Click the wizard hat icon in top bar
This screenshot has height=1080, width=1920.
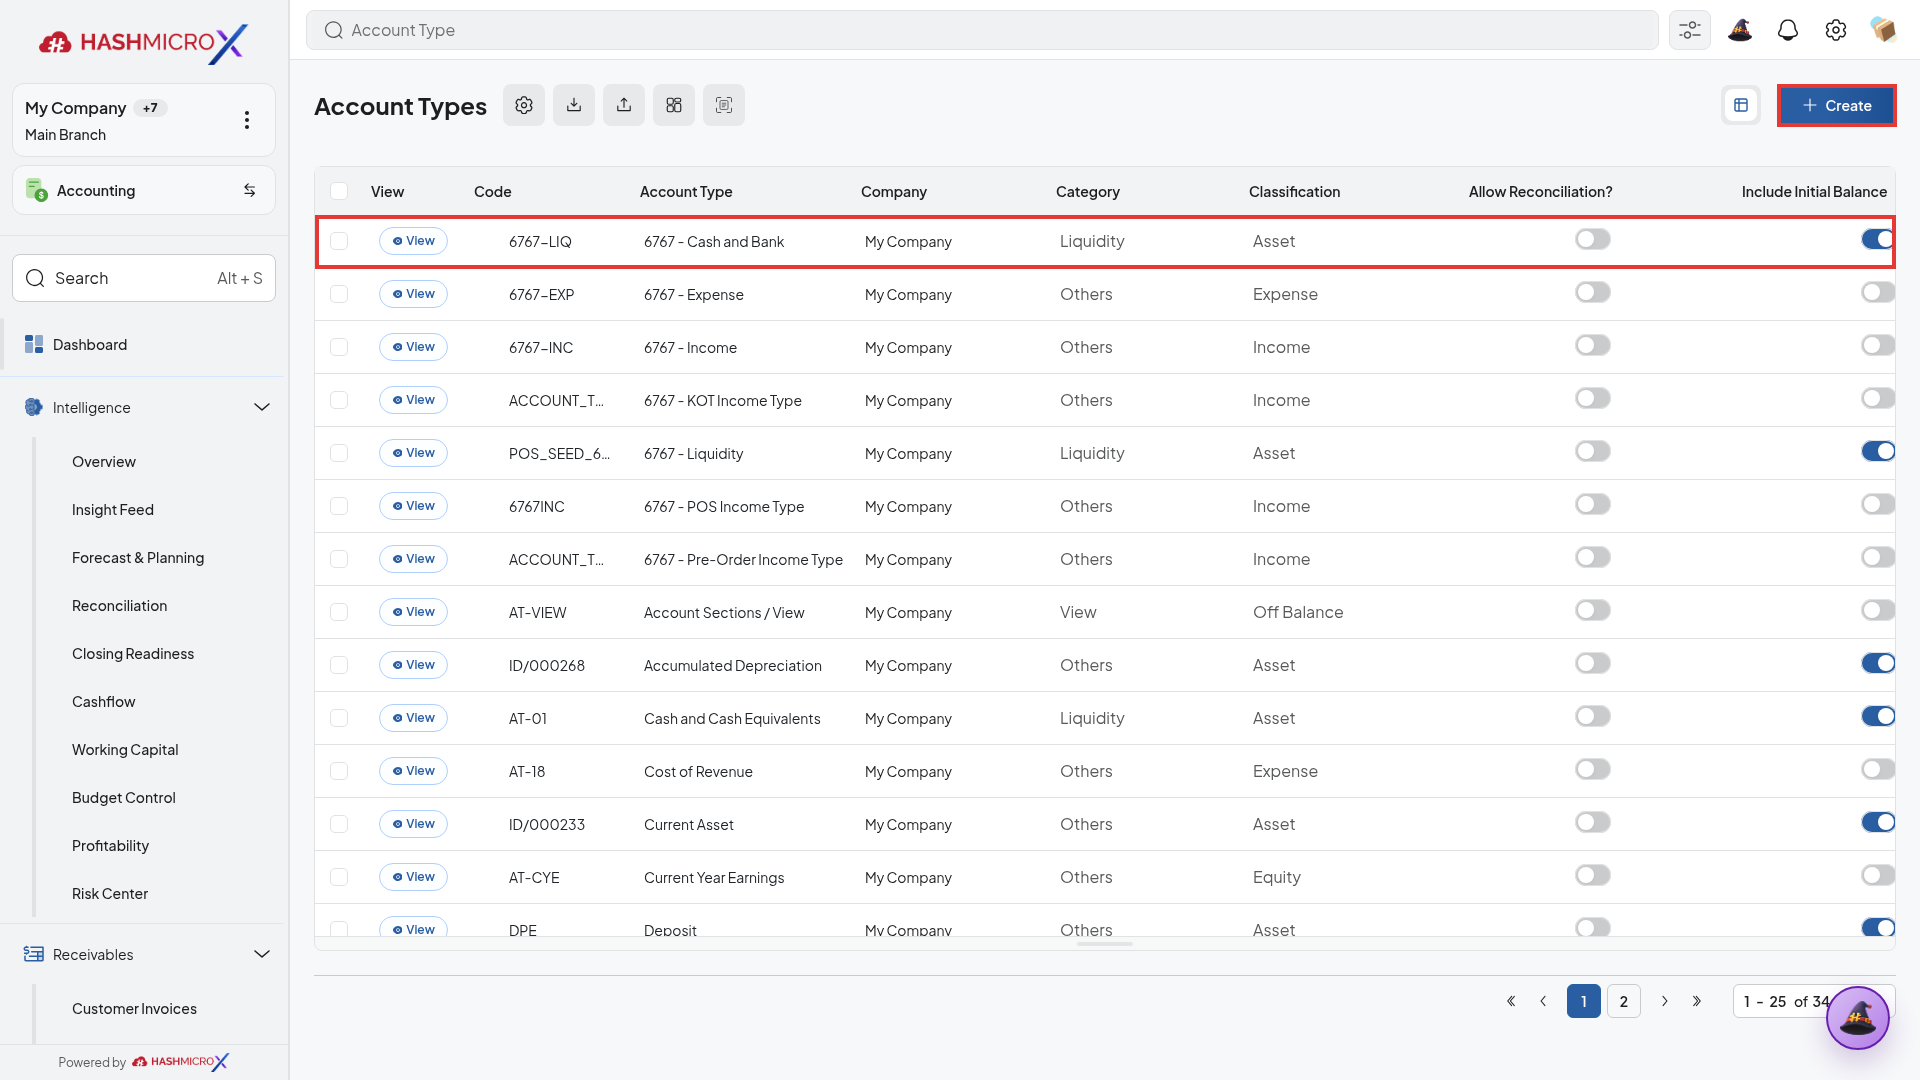click(x=1740, y=30)
